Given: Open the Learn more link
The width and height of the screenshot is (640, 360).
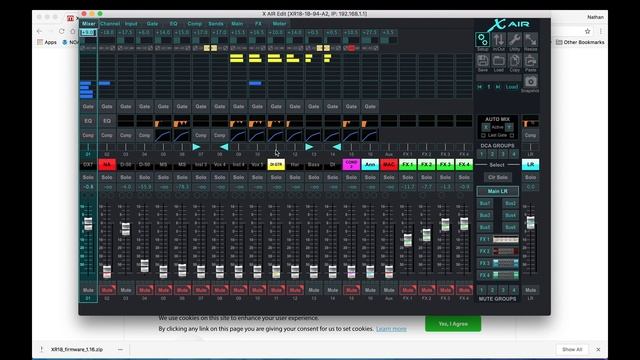Looking at the screenshot, I should click(391, 329).
